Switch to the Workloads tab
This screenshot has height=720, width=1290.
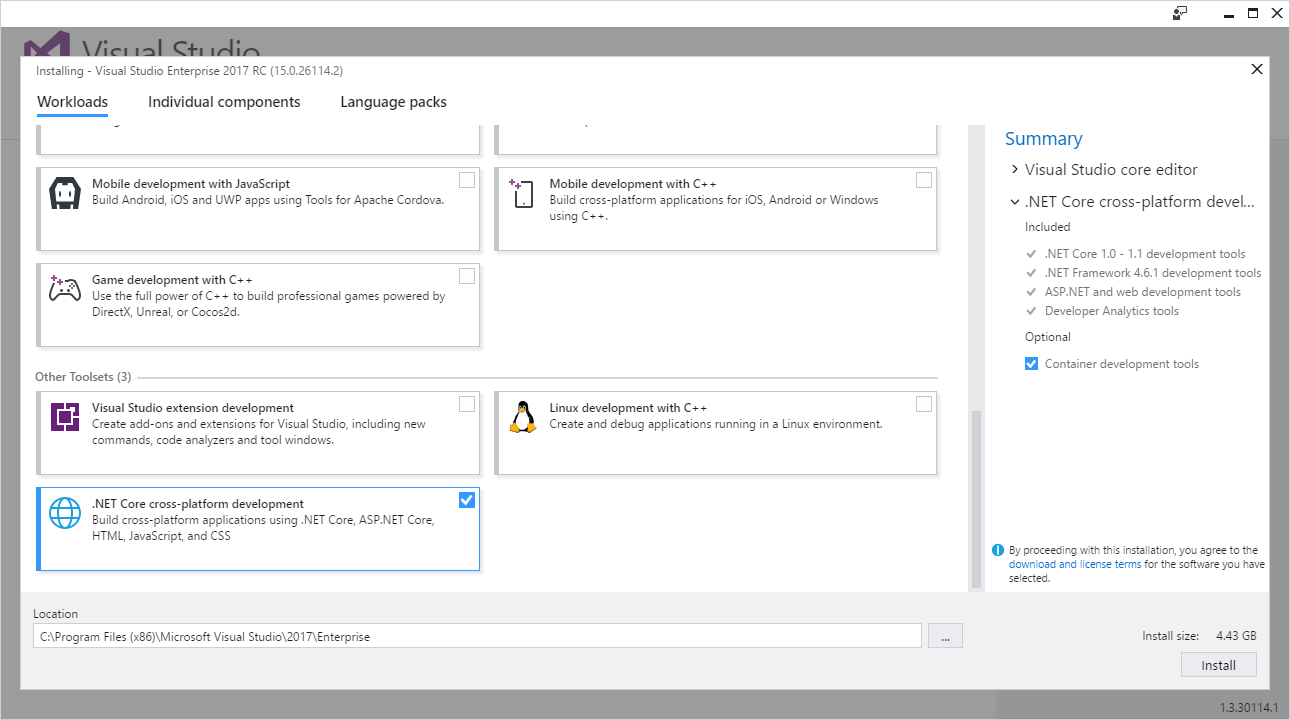click(72, 102)
